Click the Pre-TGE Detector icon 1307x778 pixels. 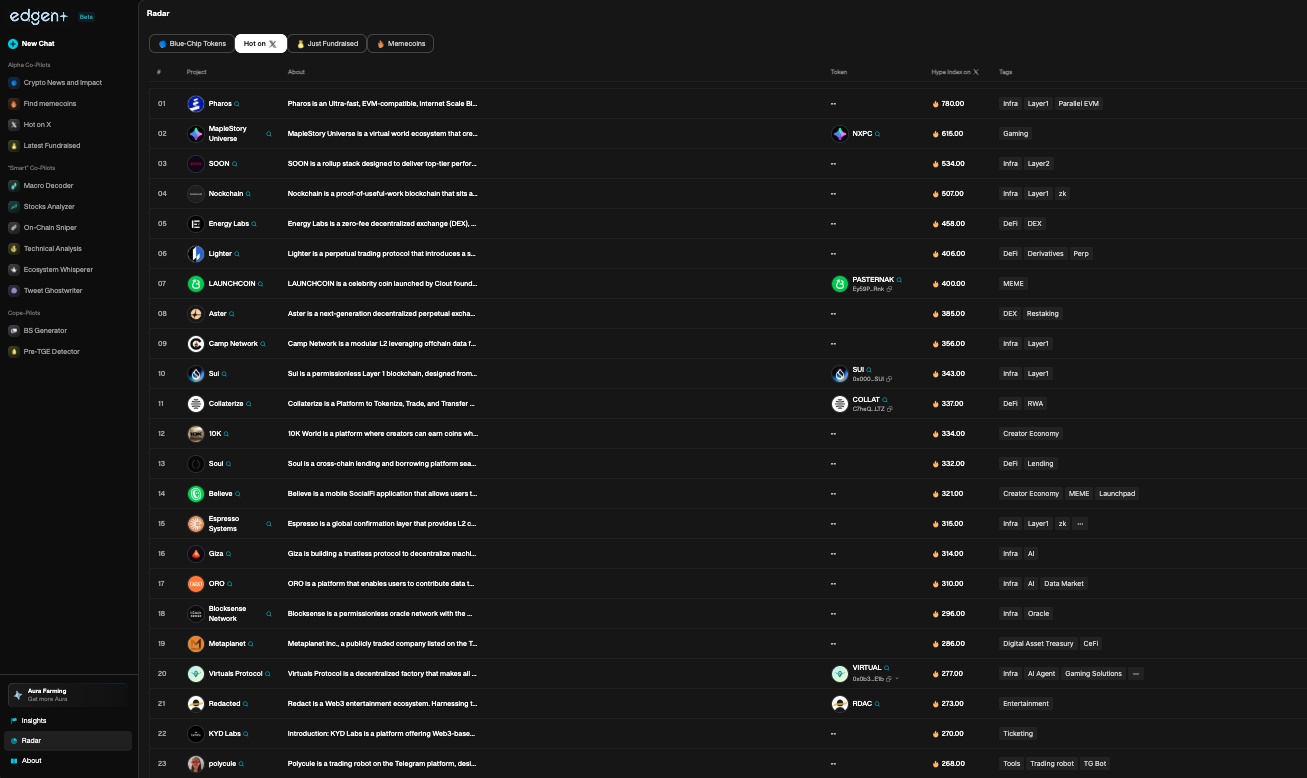coord(14,352)
